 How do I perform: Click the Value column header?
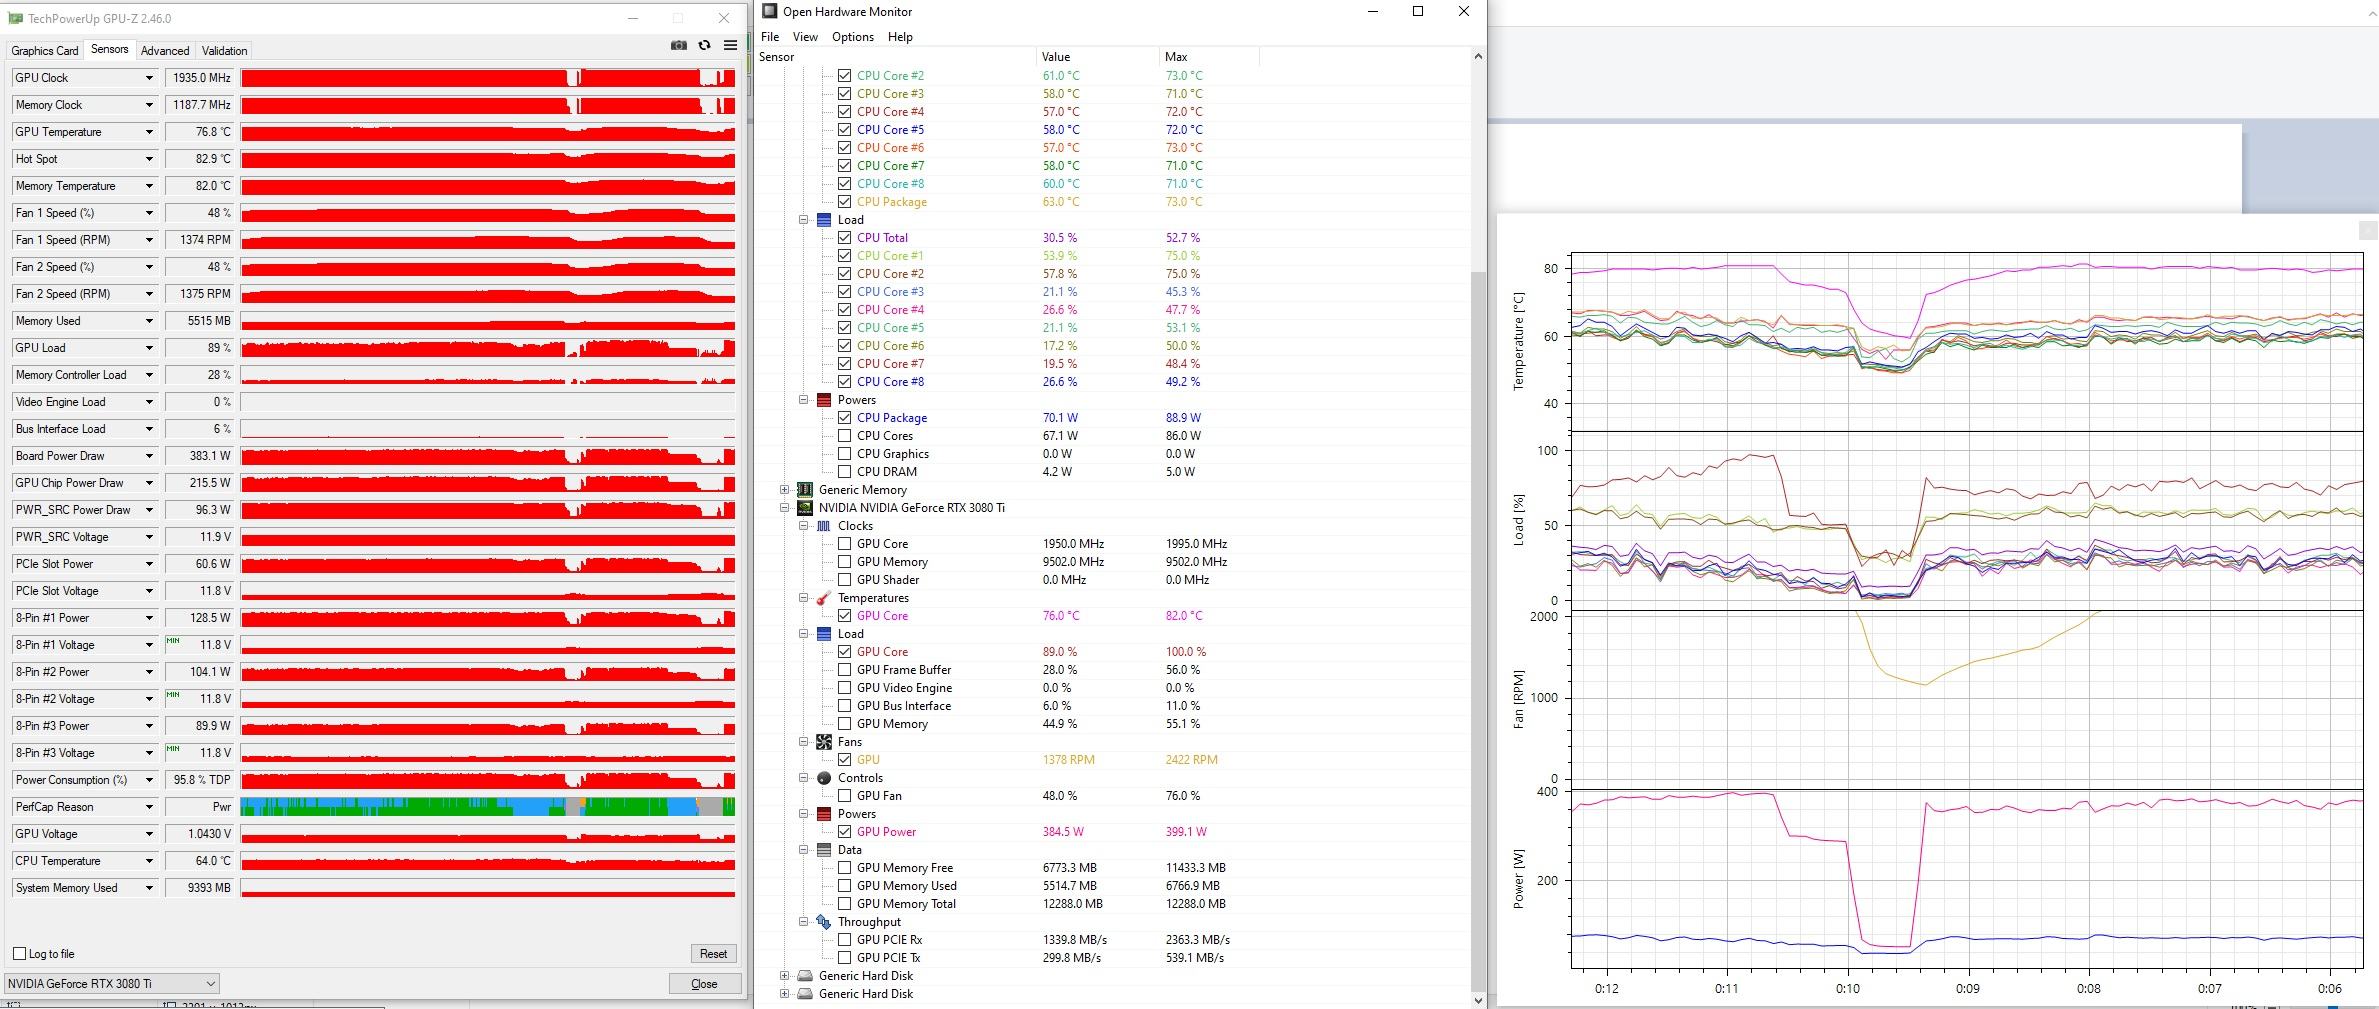[1097, 57]
